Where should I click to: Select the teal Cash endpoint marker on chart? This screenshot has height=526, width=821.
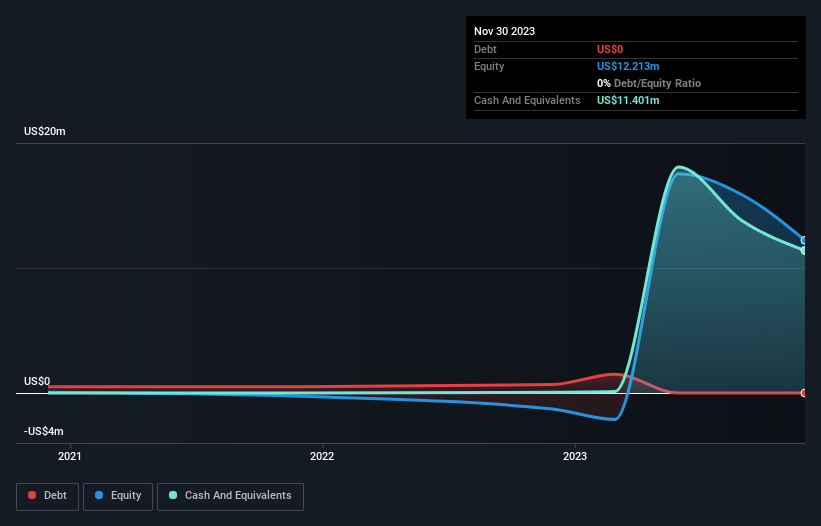pyautogui.click(x=804, y=251)
